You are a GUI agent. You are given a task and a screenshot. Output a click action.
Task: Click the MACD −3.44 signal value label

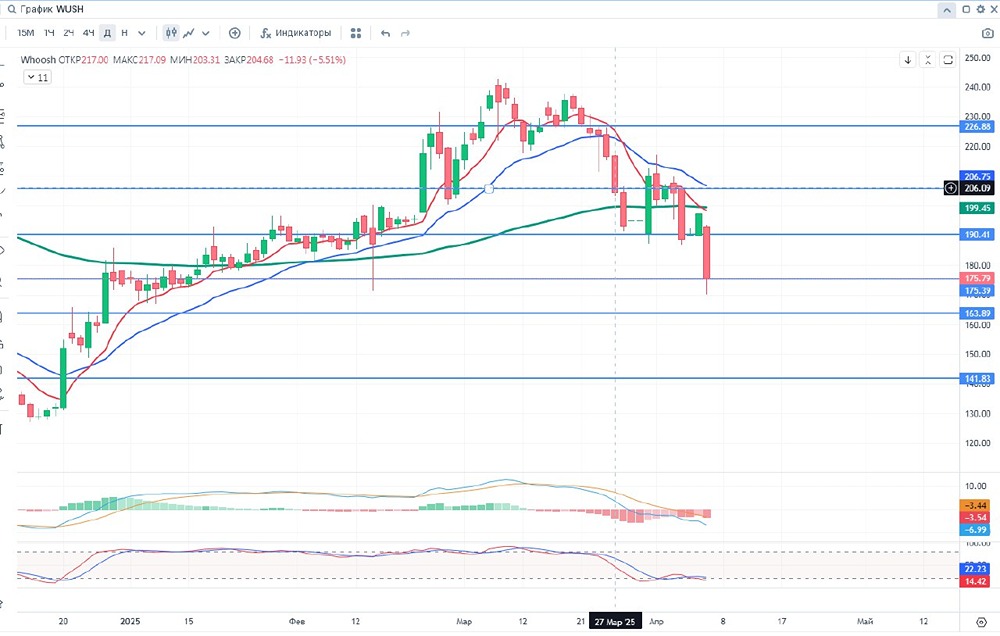click(975, 505)
